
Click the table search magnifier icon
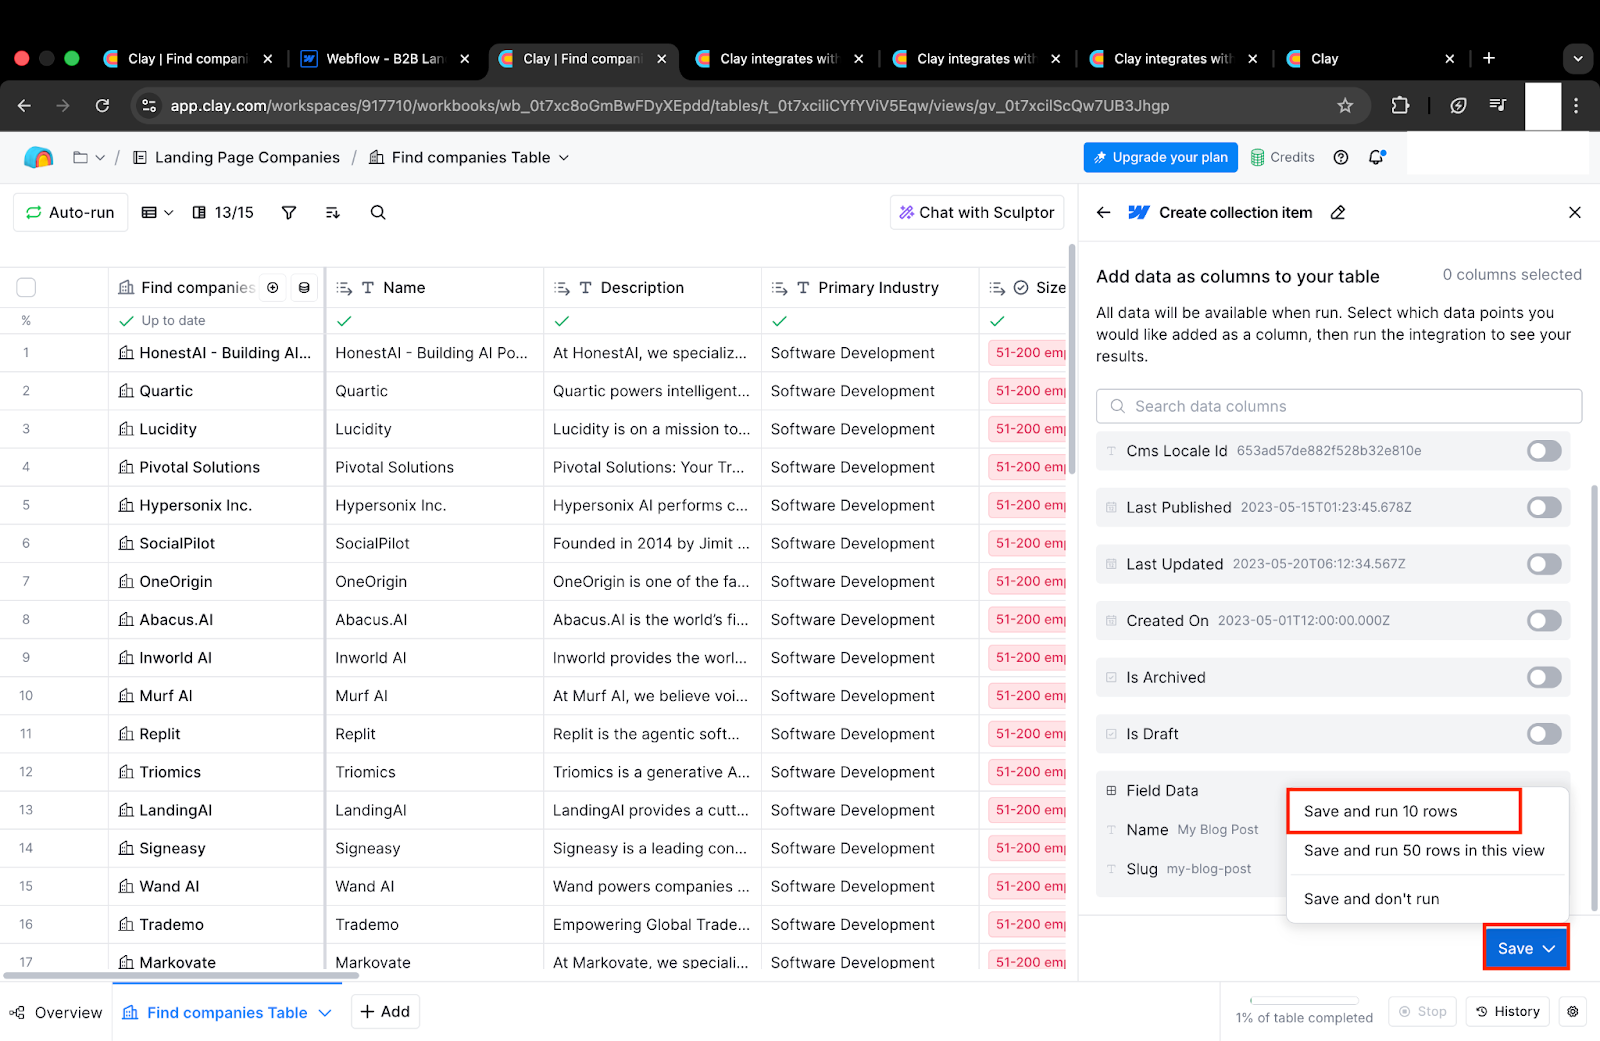[x=378, y=212]
